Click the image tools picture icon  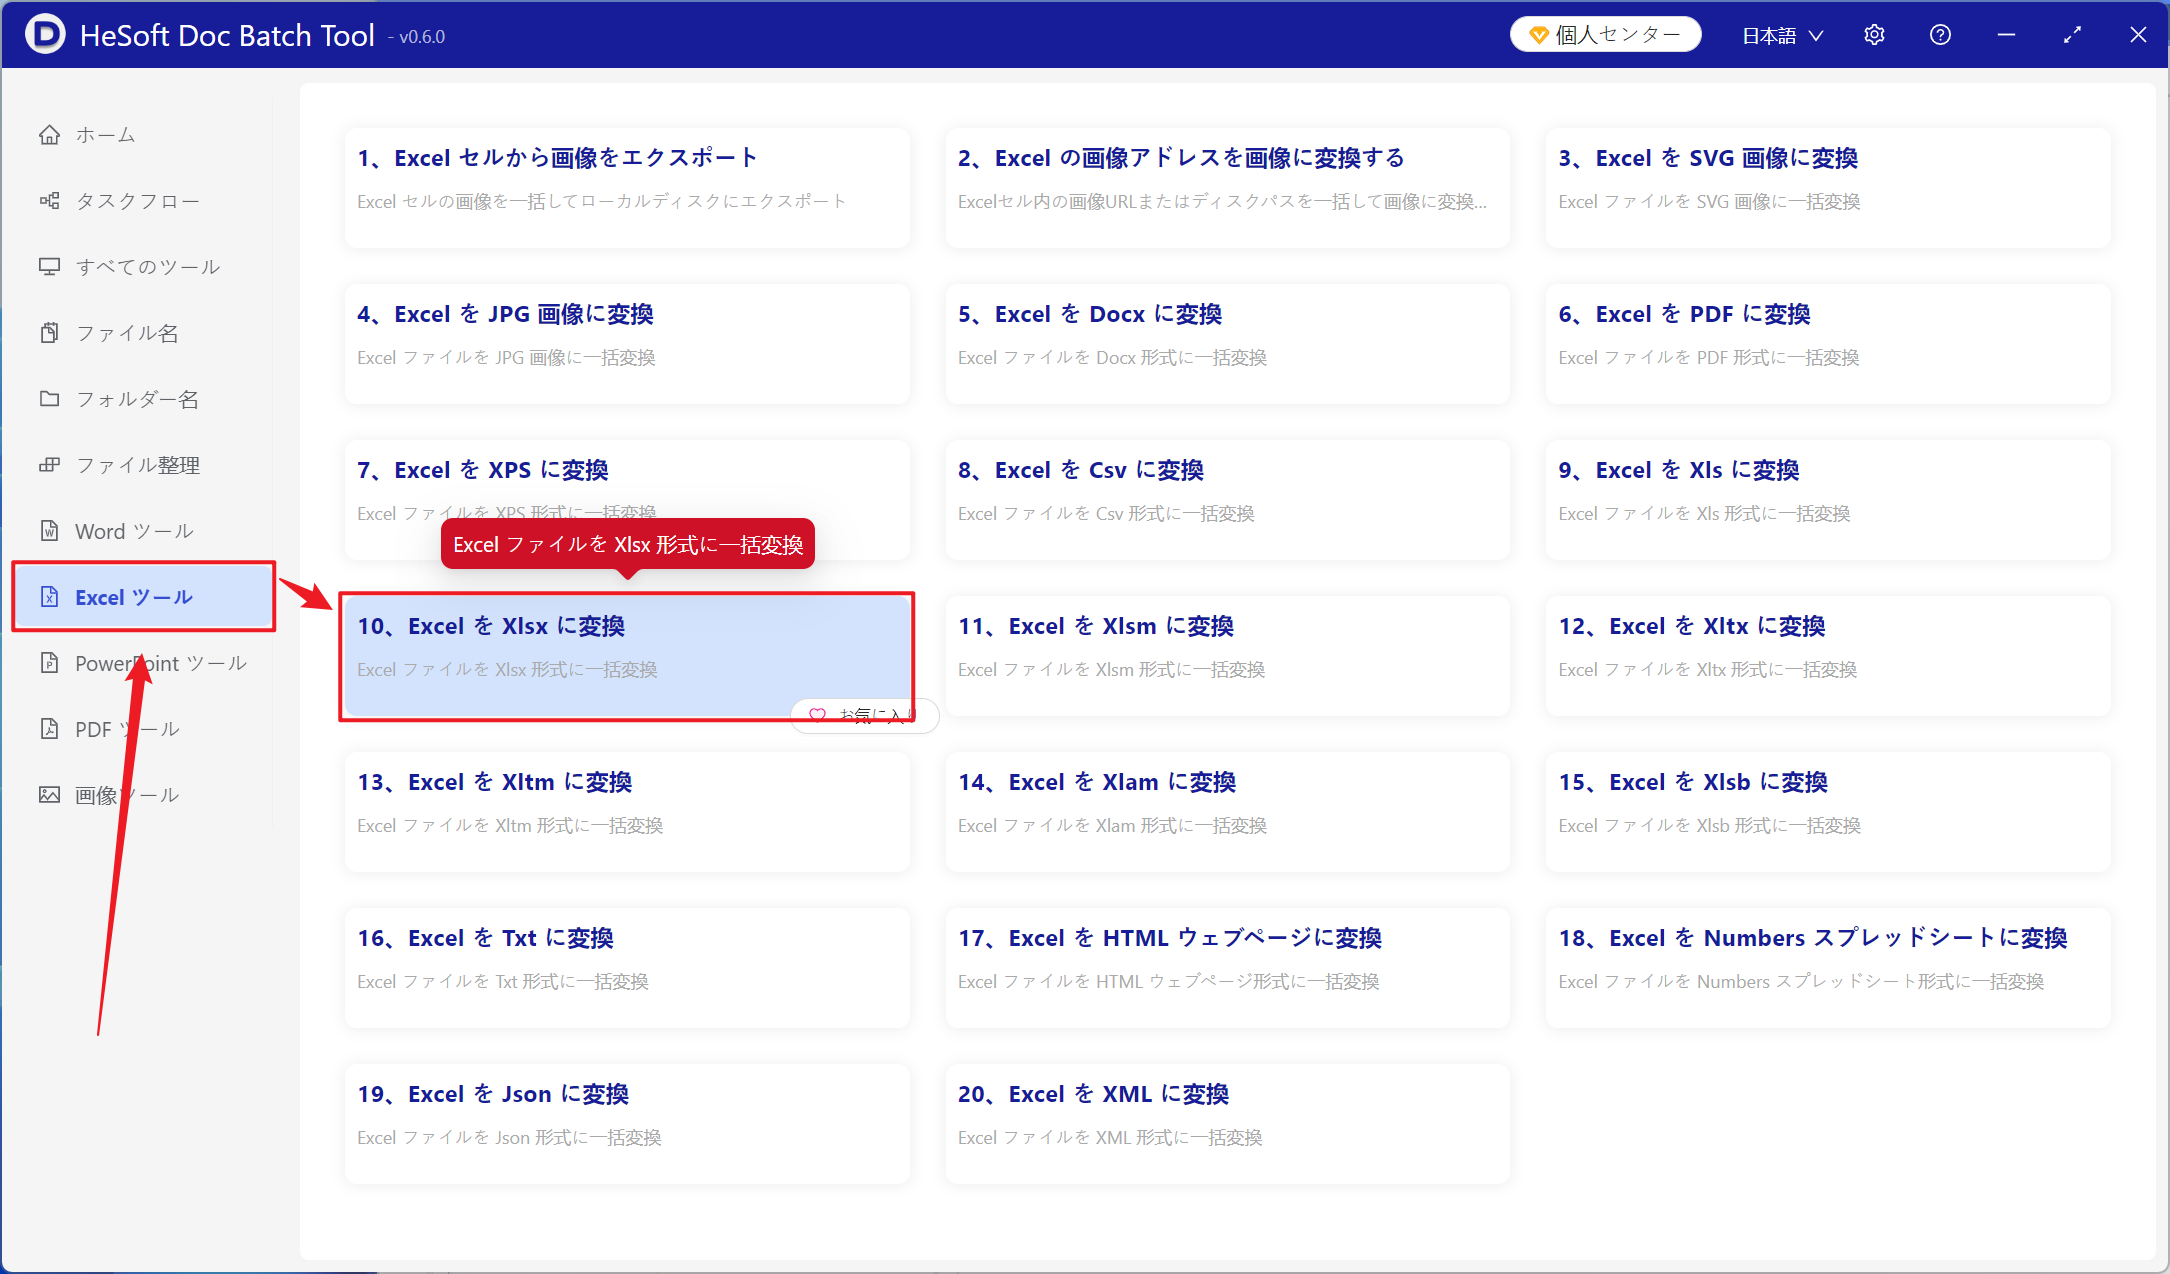(49, 795)
